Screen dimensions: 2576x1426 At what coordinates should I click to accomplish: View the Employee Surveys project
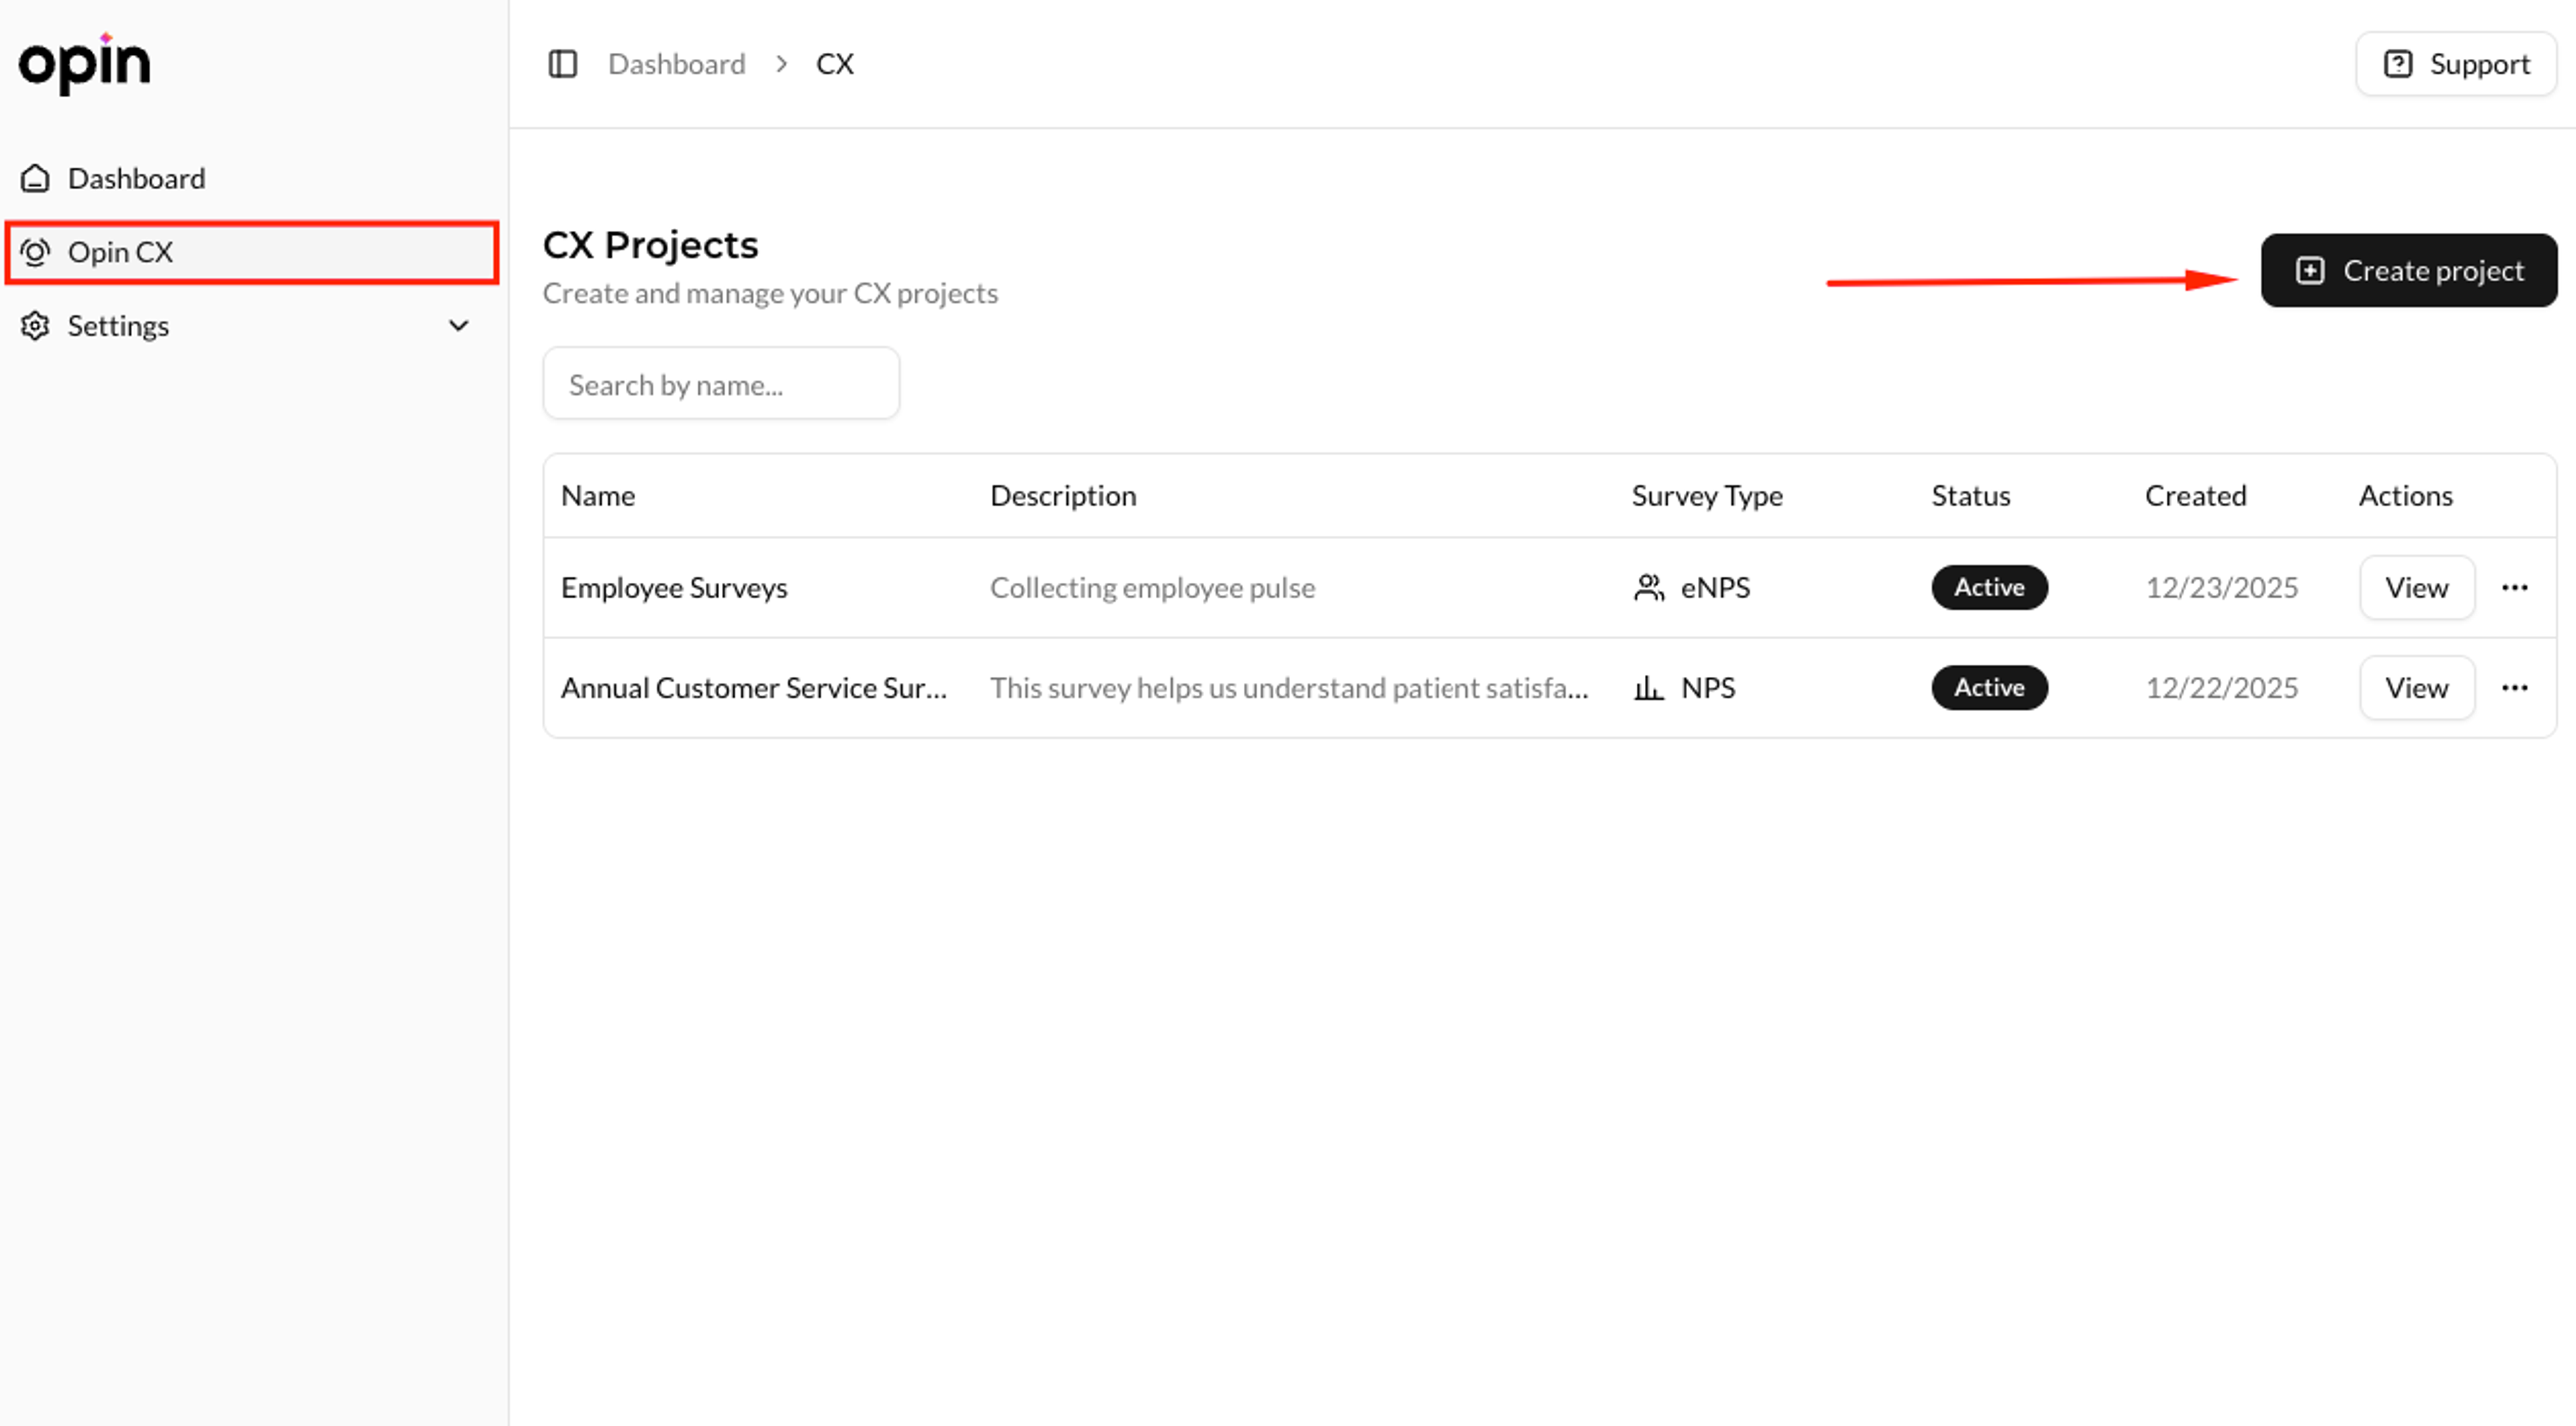click(2416, 588)
